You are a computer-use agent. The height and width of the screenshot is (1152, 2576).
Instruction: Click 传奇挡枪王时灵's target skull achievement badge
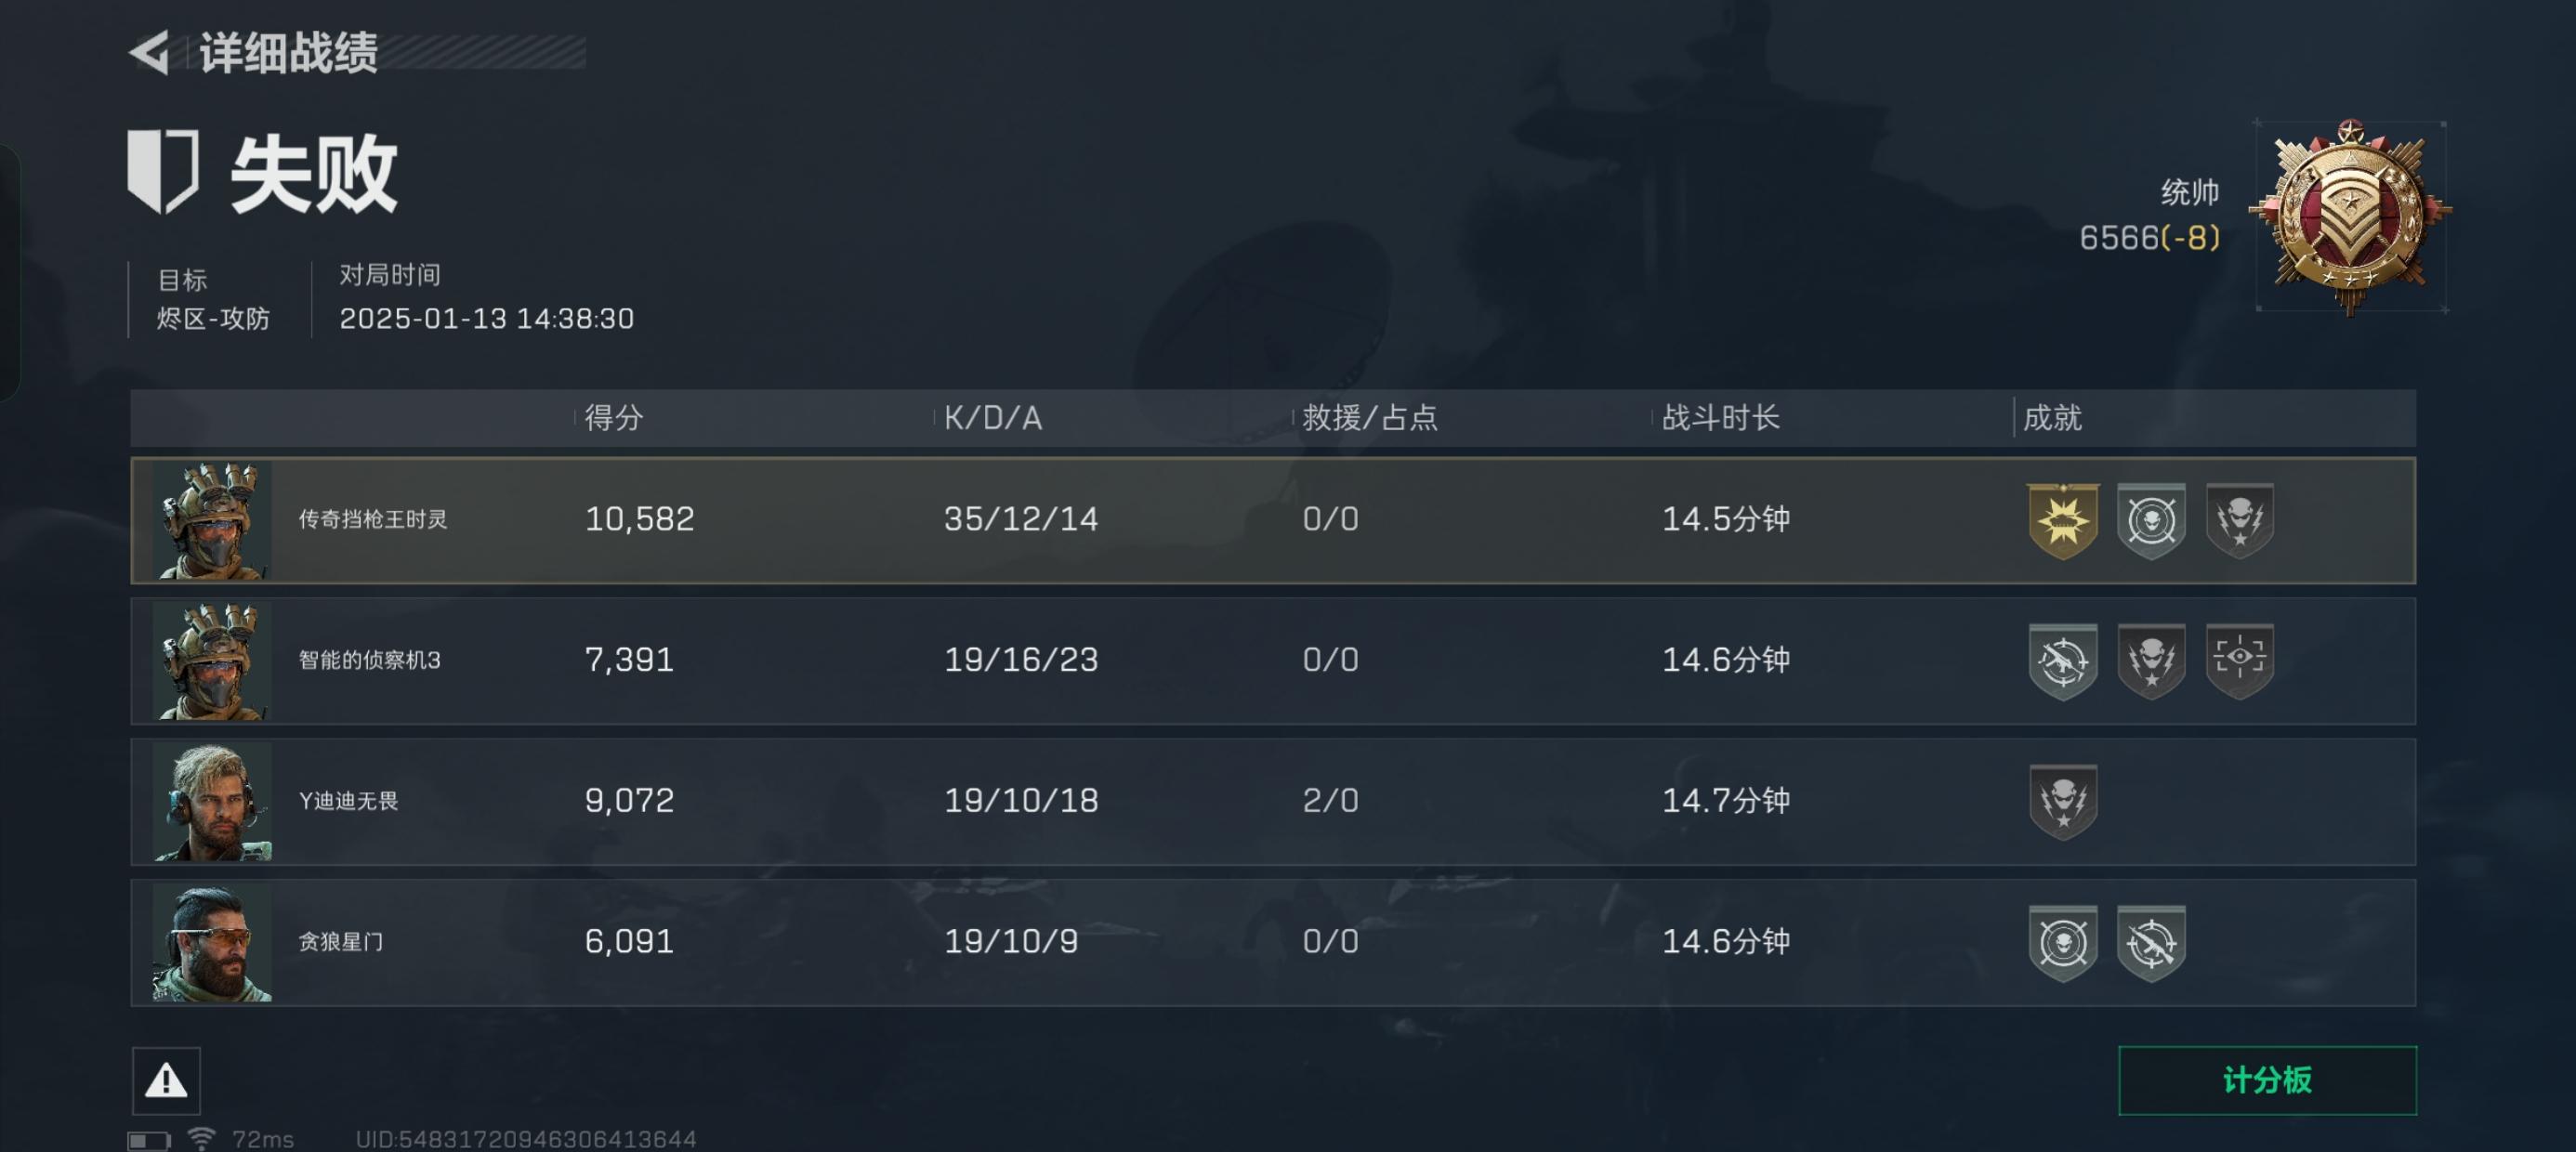point(2151,520)
